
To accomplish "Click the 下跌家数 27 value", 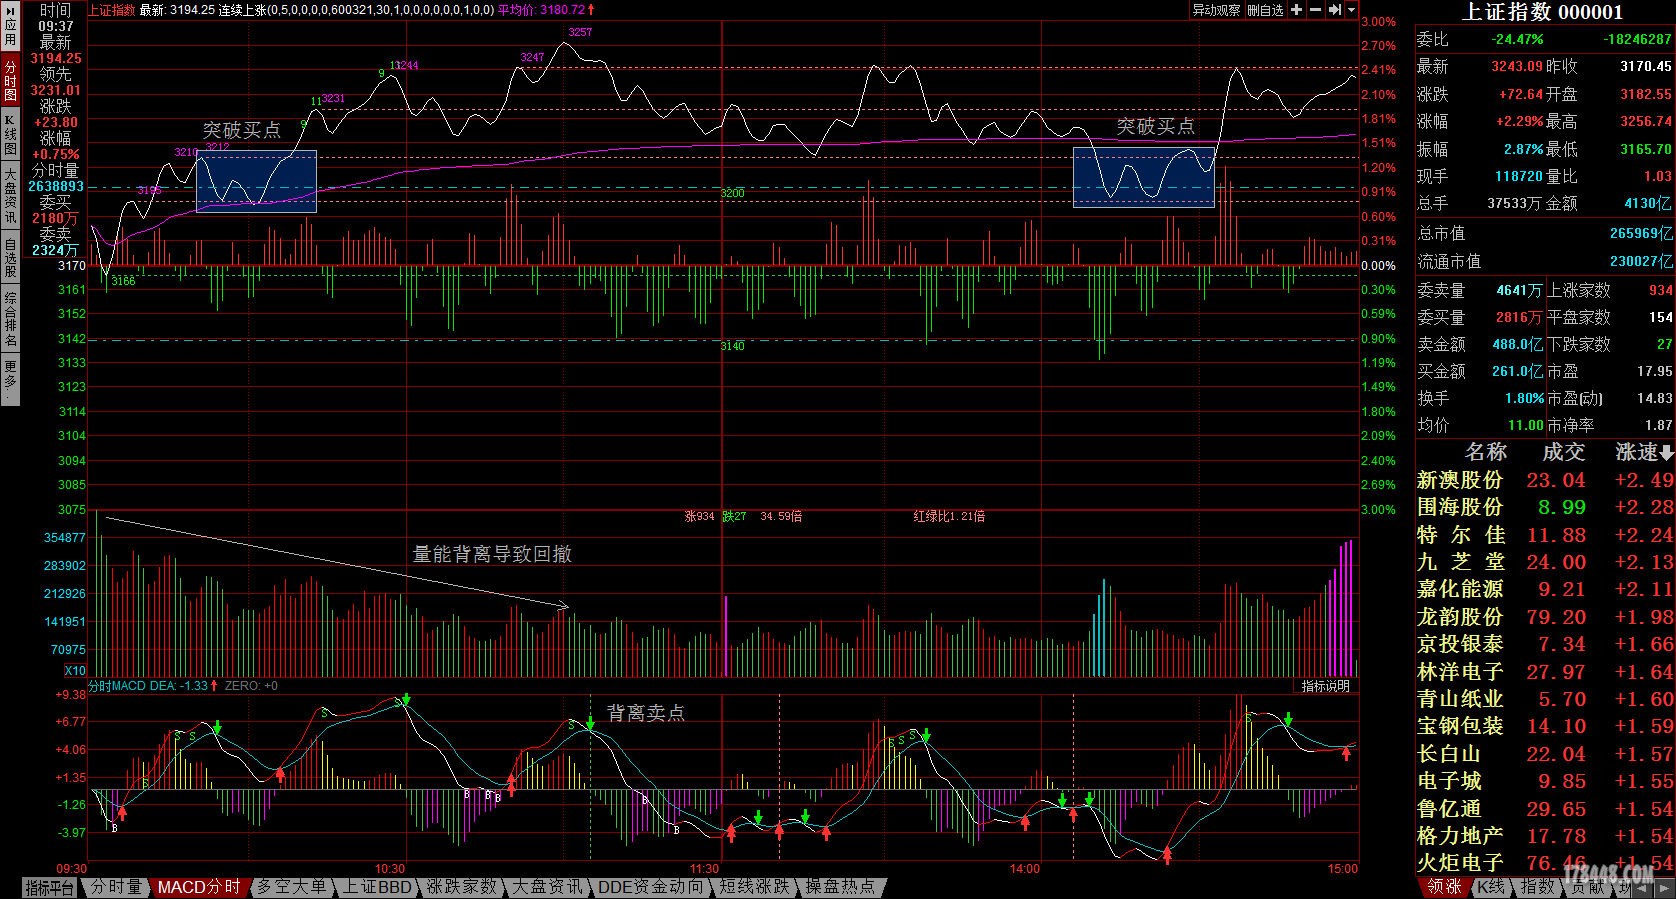I will coord(1665,344).
